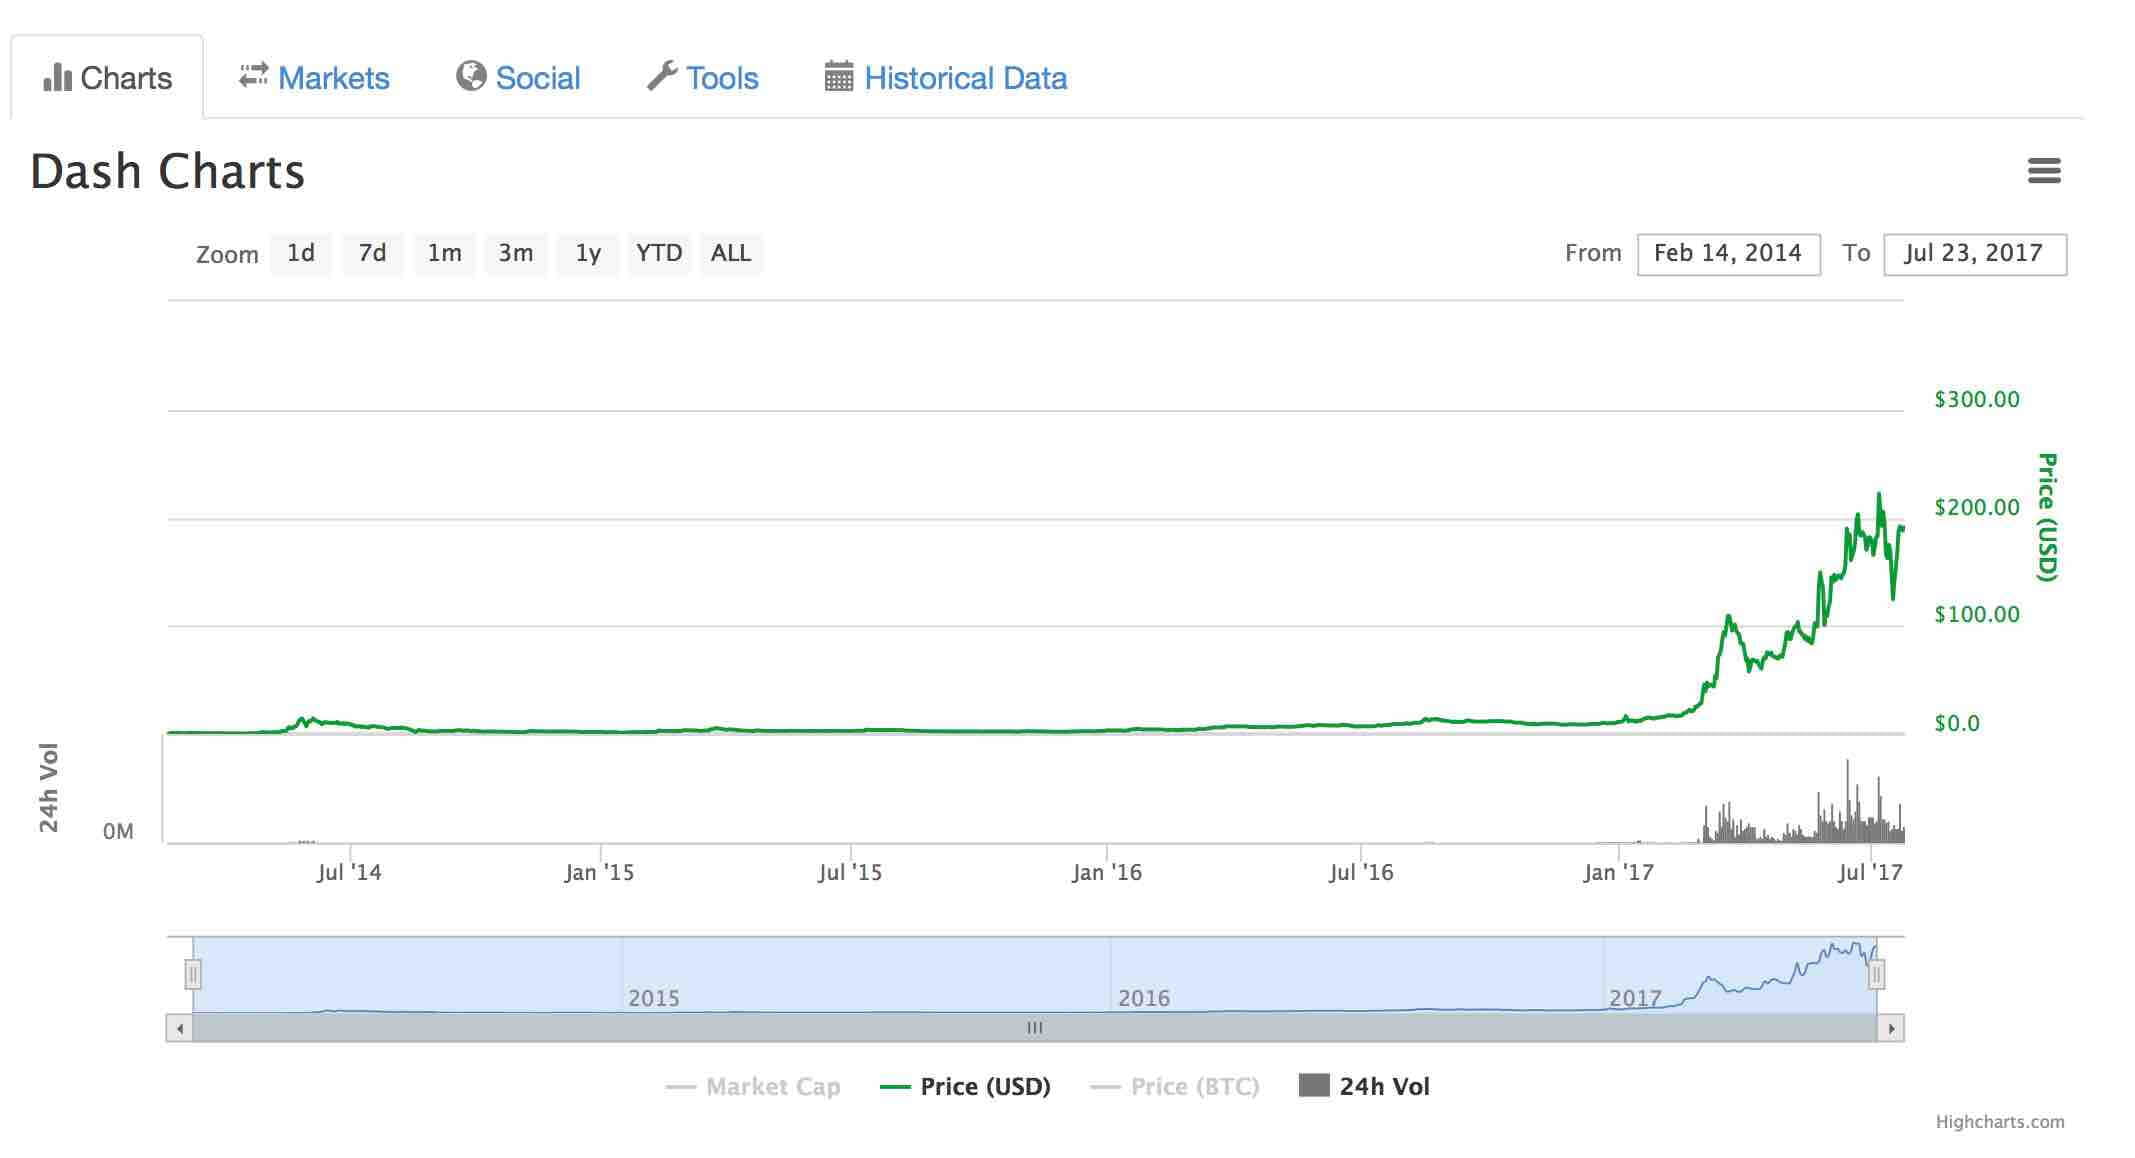Click the Jul '14 axis label

[349, 873]
